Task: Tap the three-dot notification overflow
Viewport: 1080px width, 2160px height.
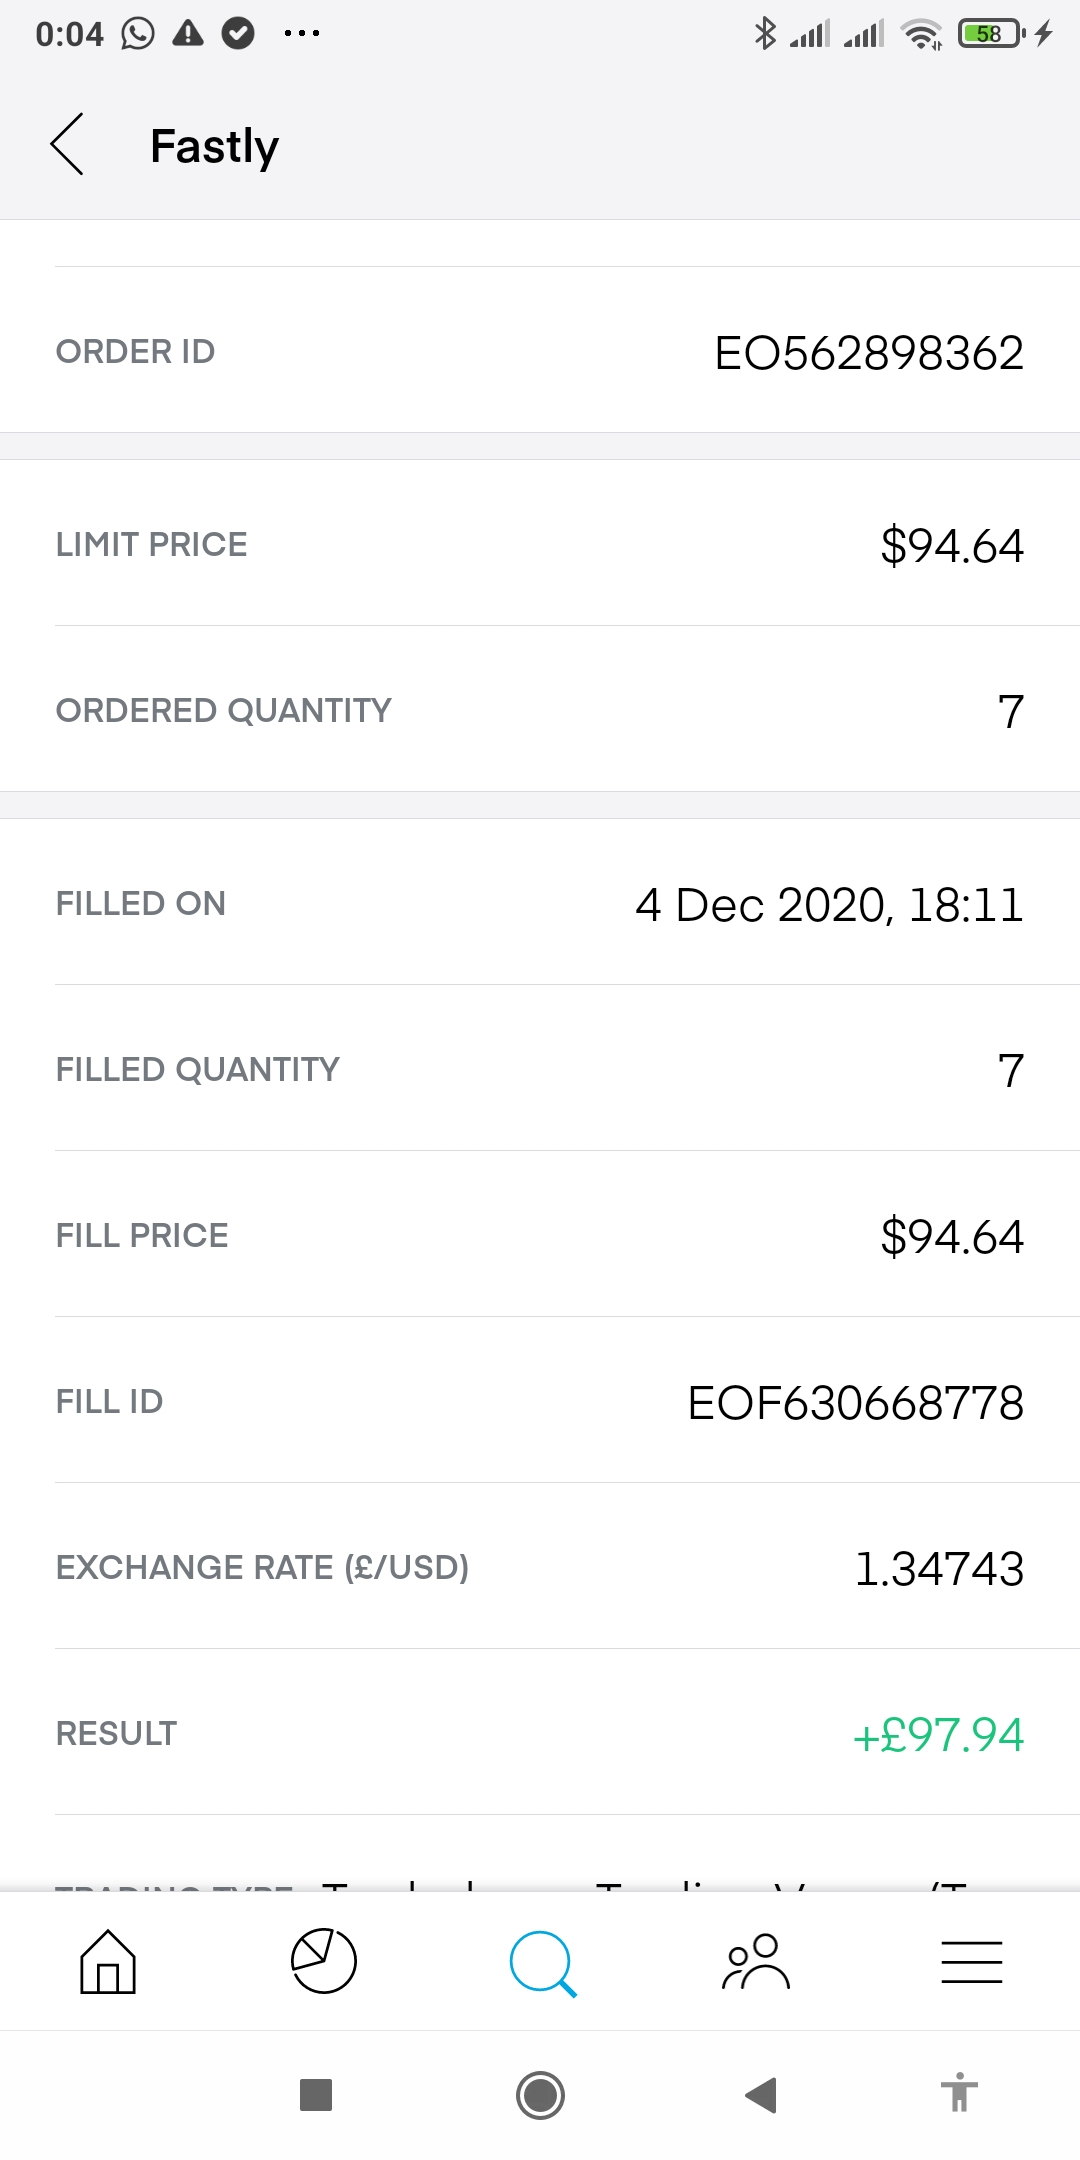Action: tap(301, 33)
